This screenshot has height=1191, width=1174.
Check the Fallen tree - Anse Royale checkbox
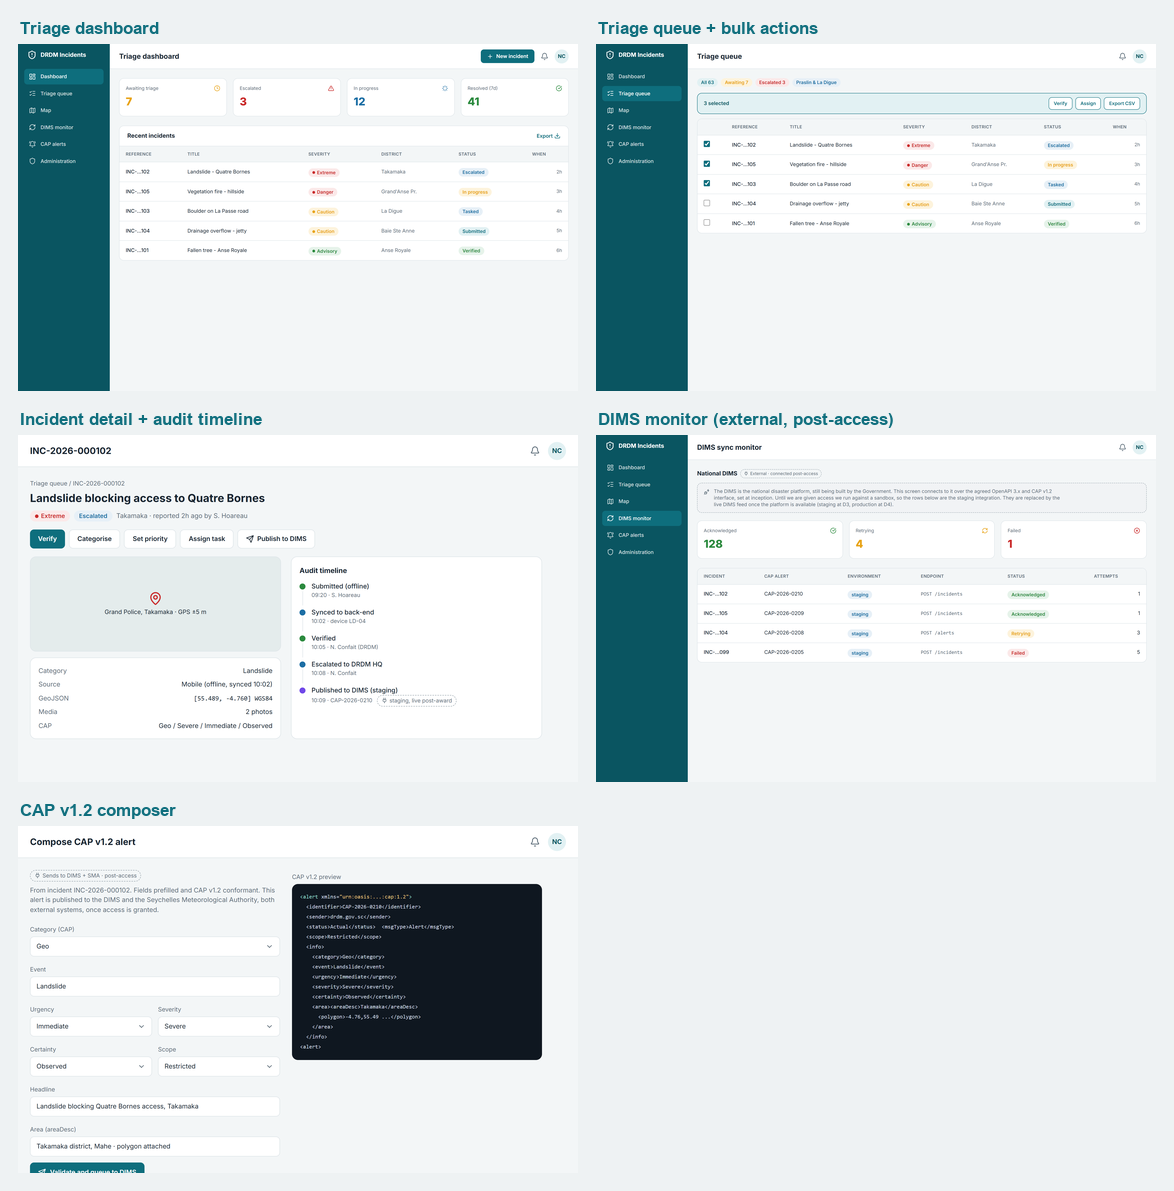click(706, 223)
